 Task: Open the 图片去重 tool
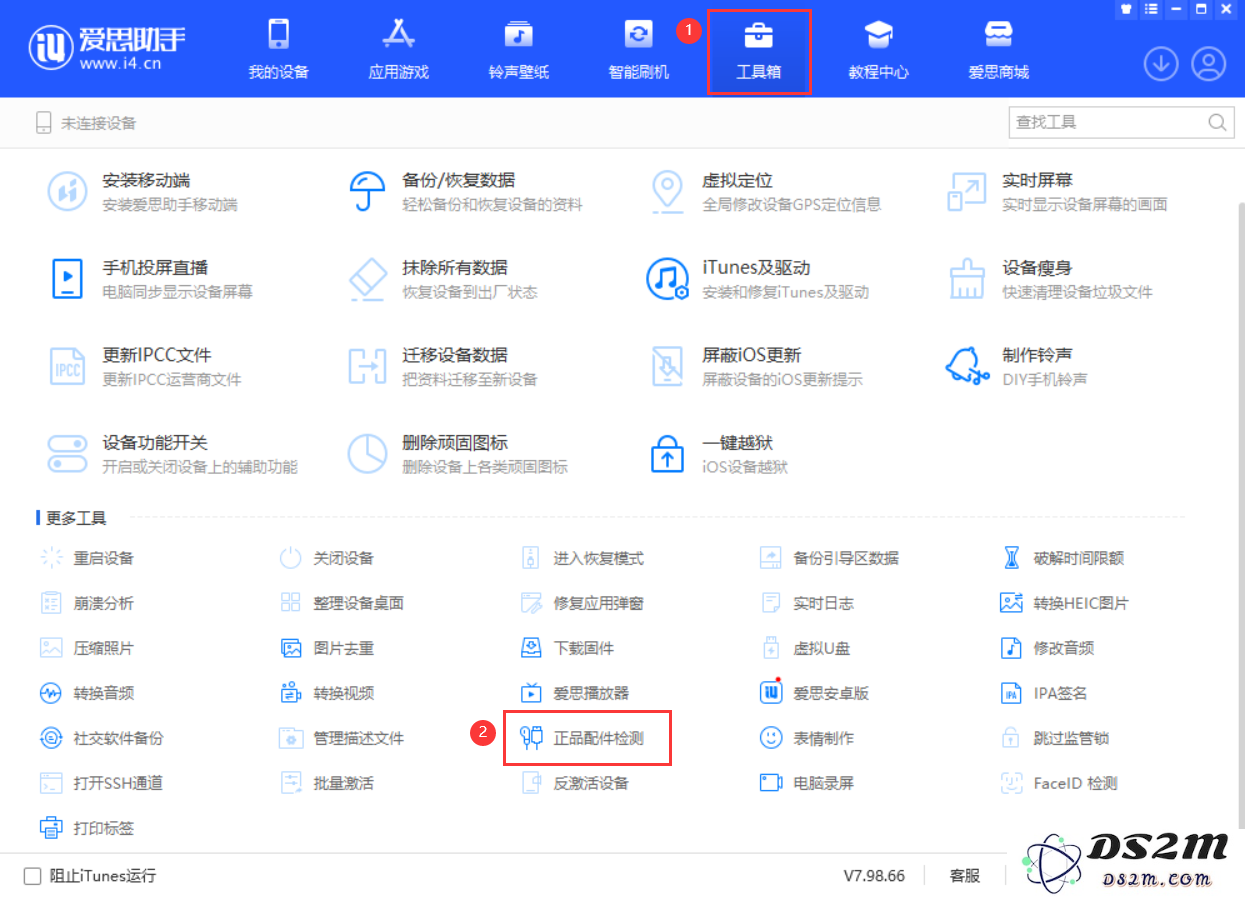click(327, 648)
